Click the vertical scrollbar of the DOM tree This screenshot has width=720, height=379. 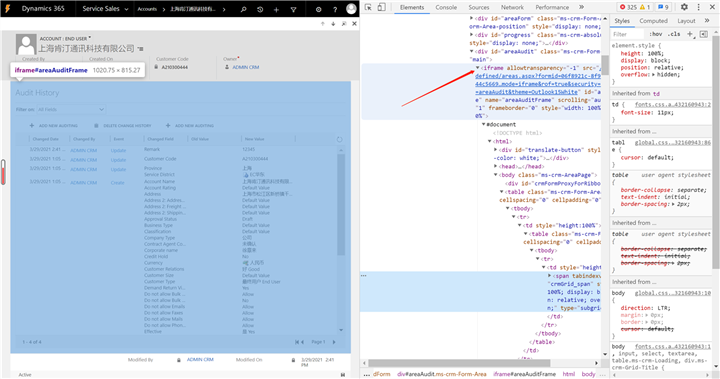tap(605, 65)
